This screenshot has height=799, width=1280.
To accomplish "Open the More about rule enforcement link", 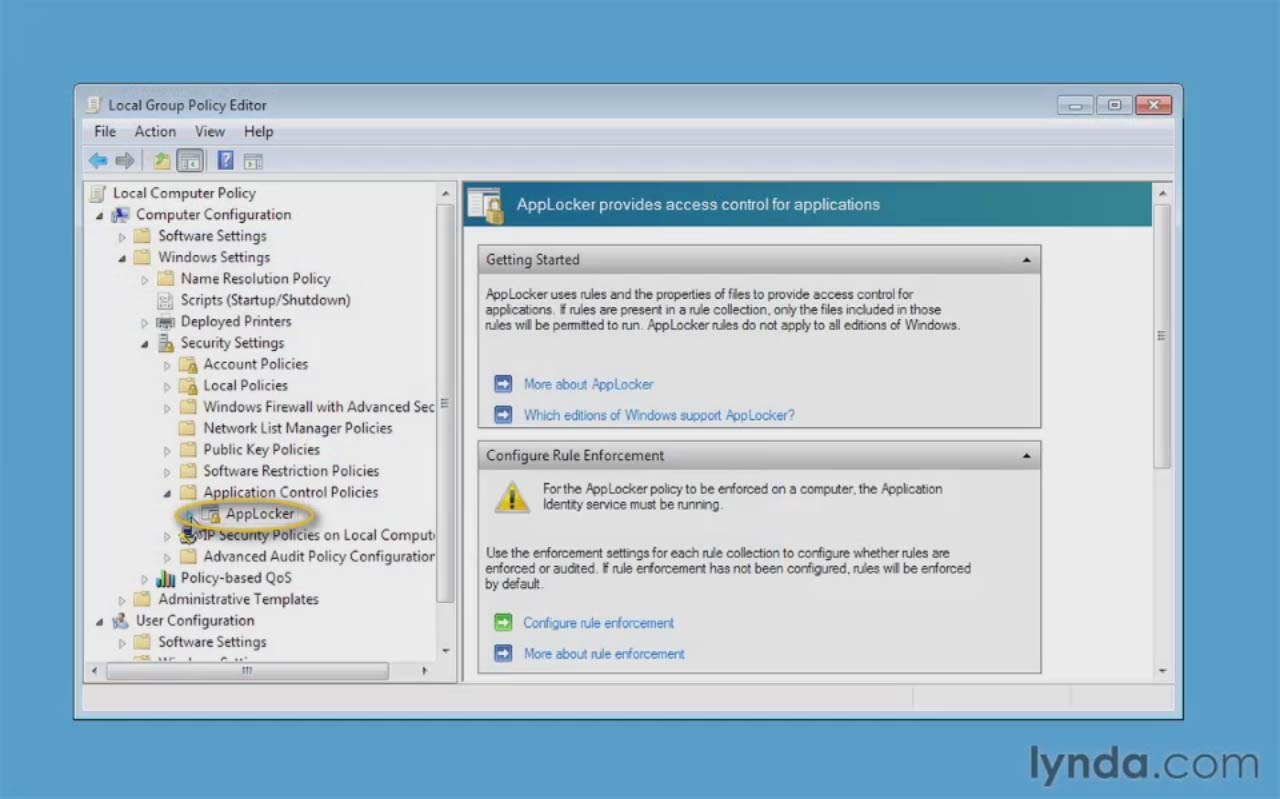I will pos(604,654).
